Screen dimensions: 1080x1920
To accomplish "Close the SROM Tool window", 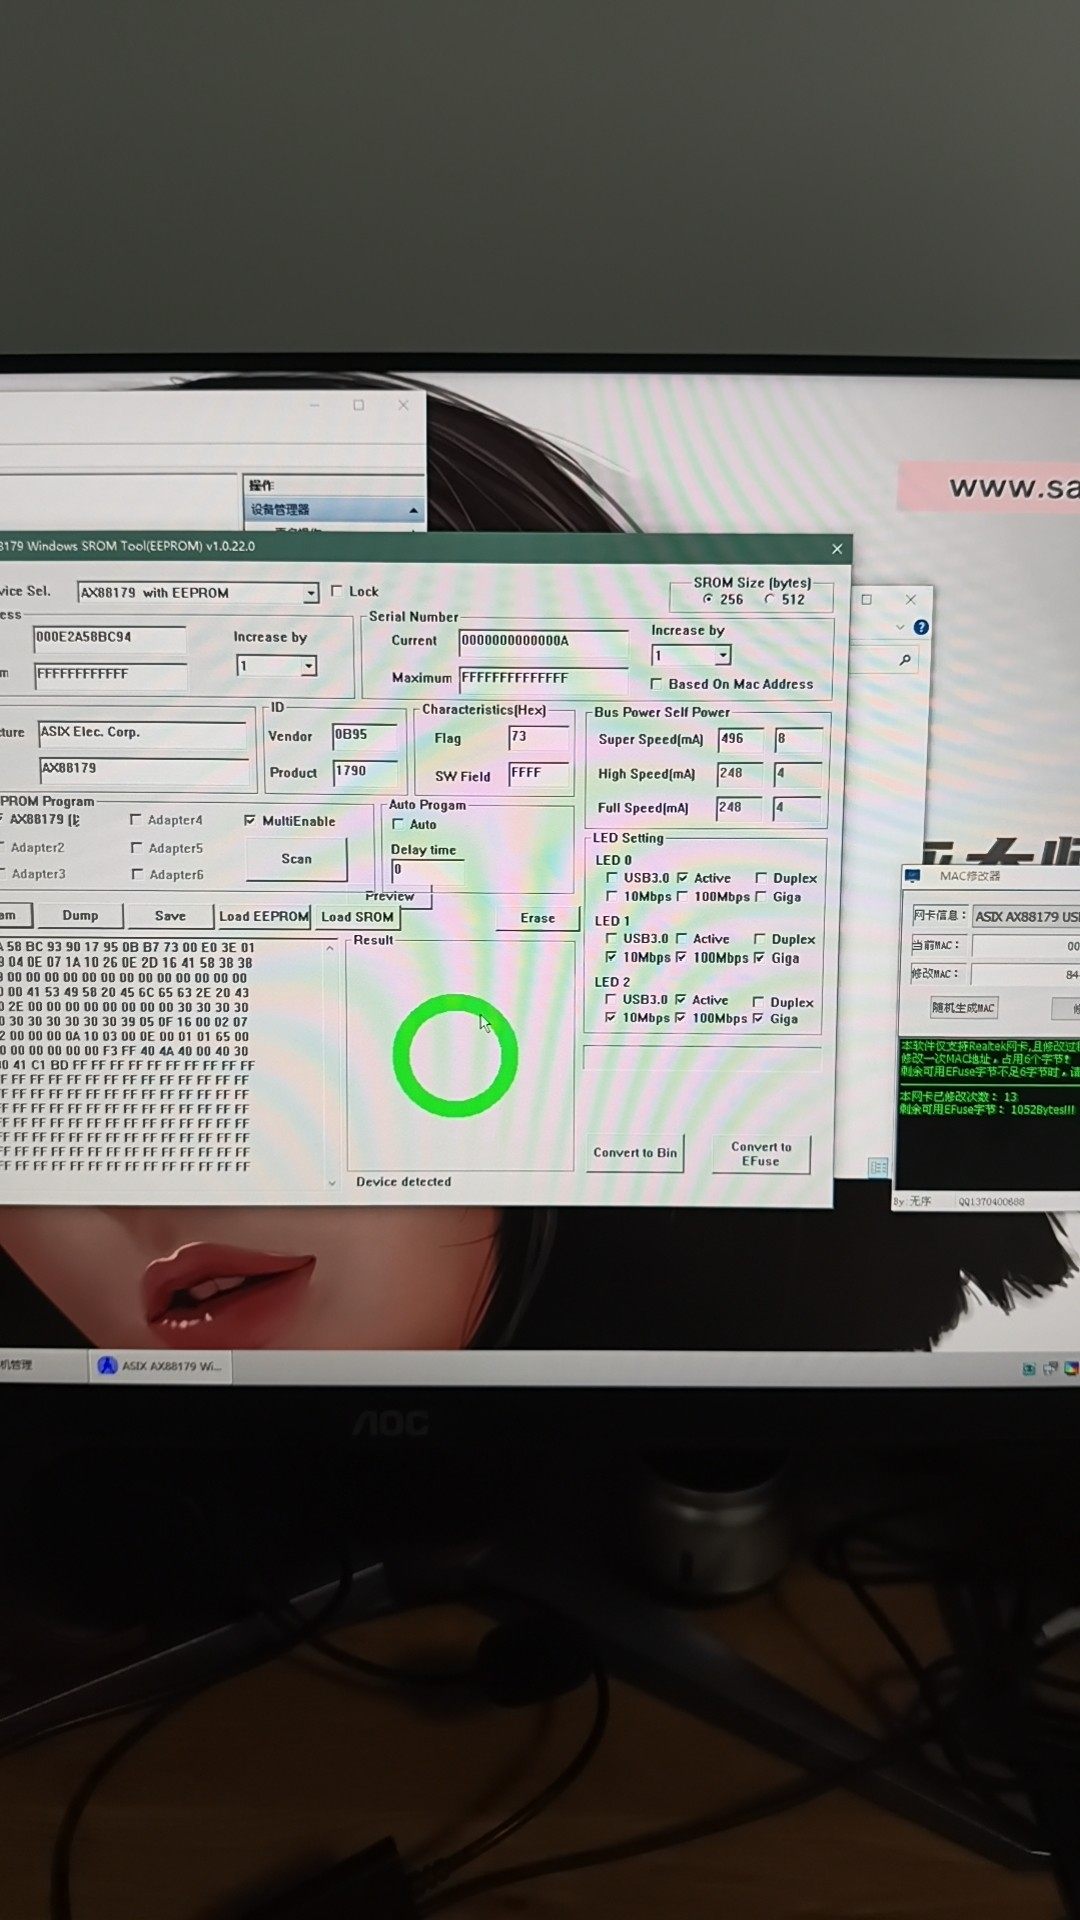I will 837,548.
